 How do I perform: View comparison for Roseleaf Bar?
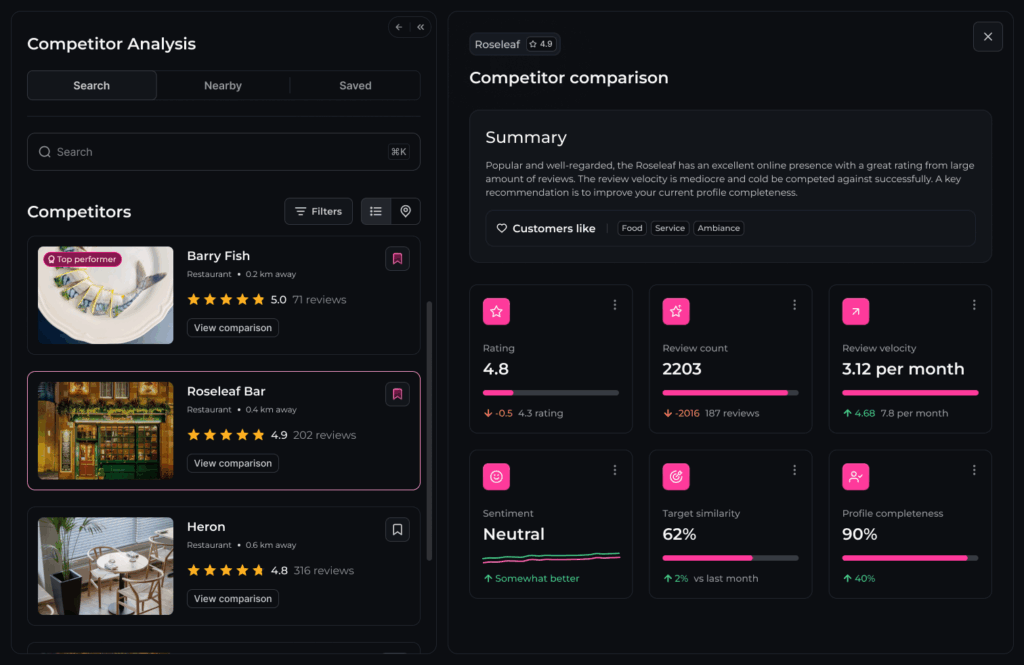(x=232, y=463)
